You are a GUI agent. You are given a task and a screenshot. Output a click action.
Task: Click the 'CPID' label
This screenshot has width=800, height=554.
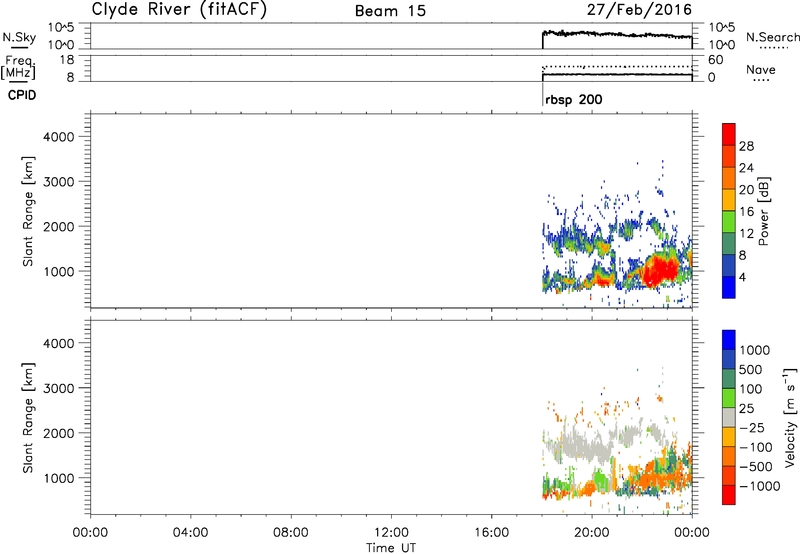tap(22, 95)
